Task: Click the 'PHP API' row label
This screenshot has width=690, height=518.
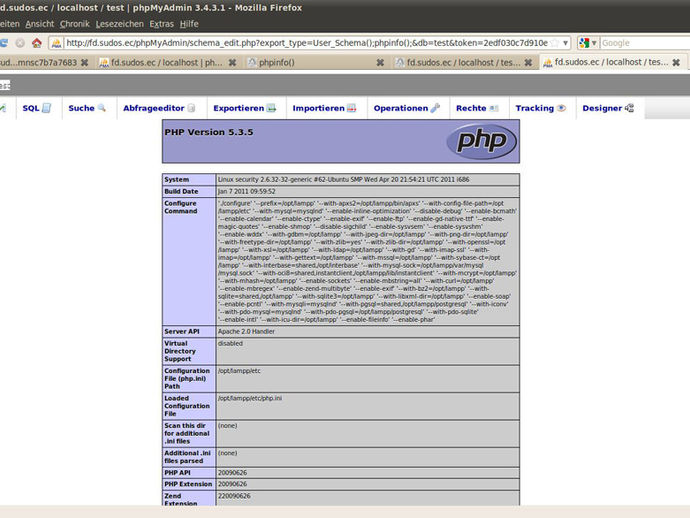Action: 177,473
